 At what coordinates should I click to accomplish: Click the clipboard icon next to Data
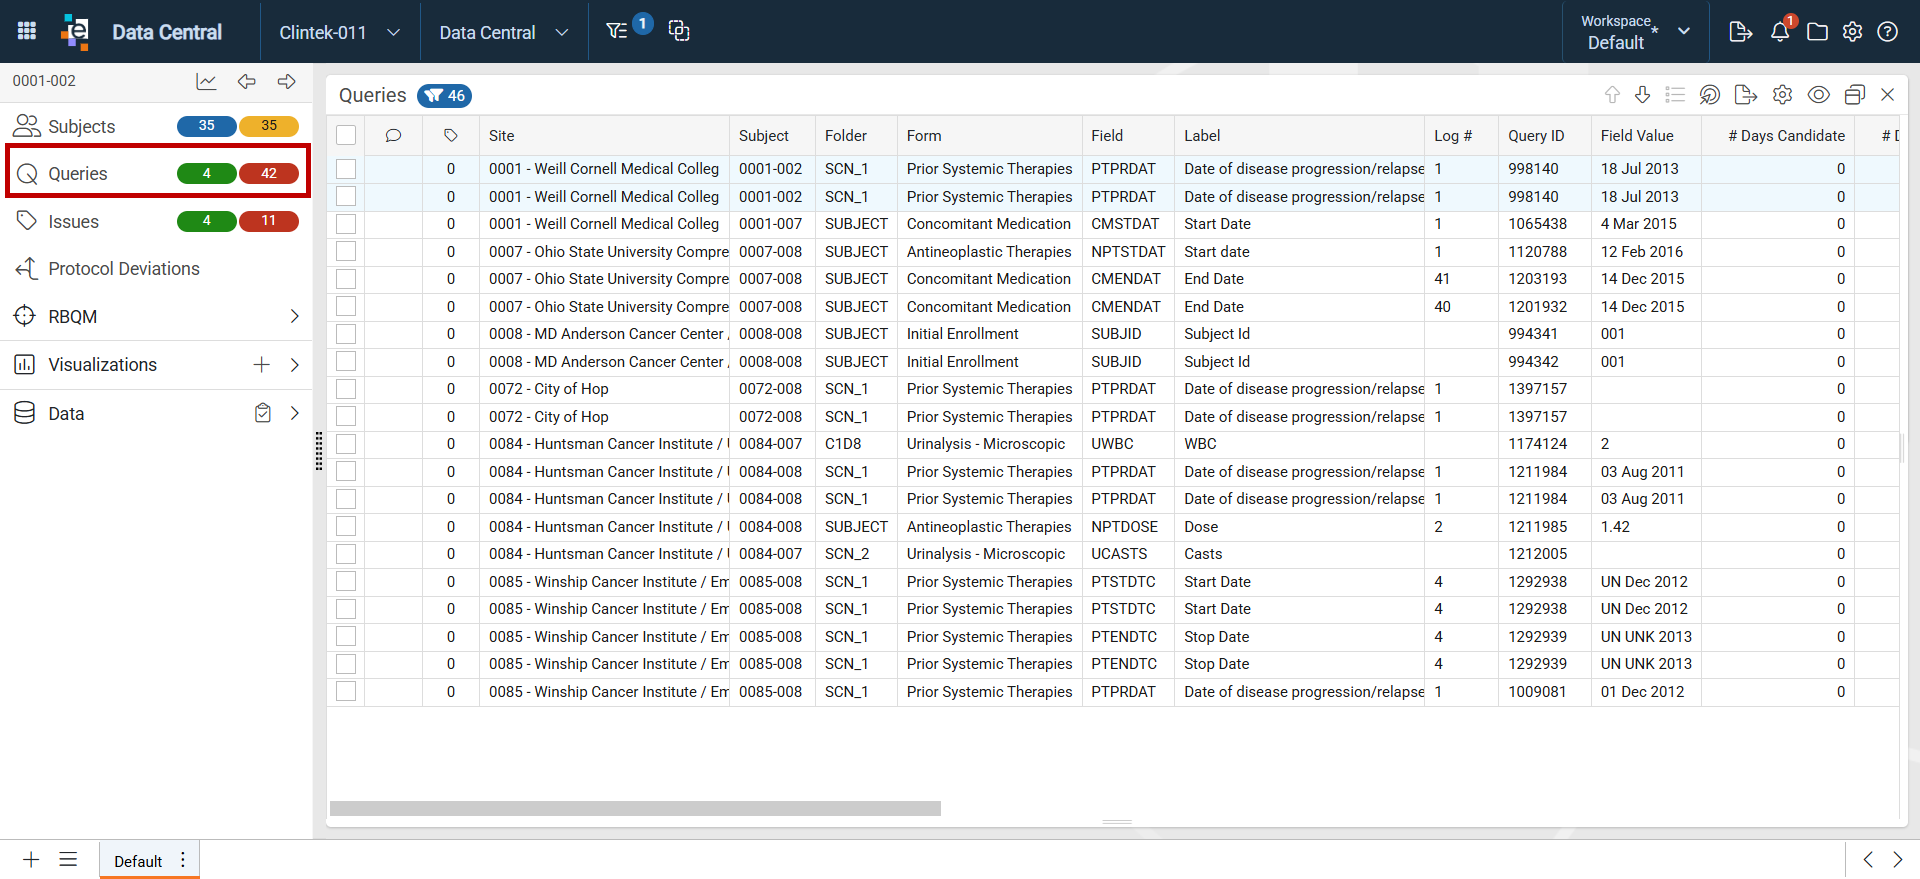pos(263,413)
